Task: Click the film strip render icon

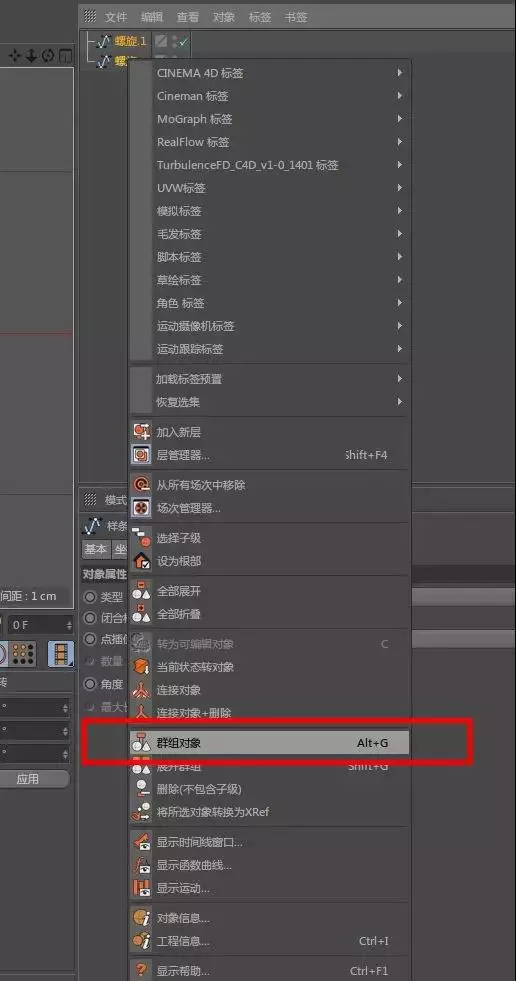Action: (x=62, y=653)
